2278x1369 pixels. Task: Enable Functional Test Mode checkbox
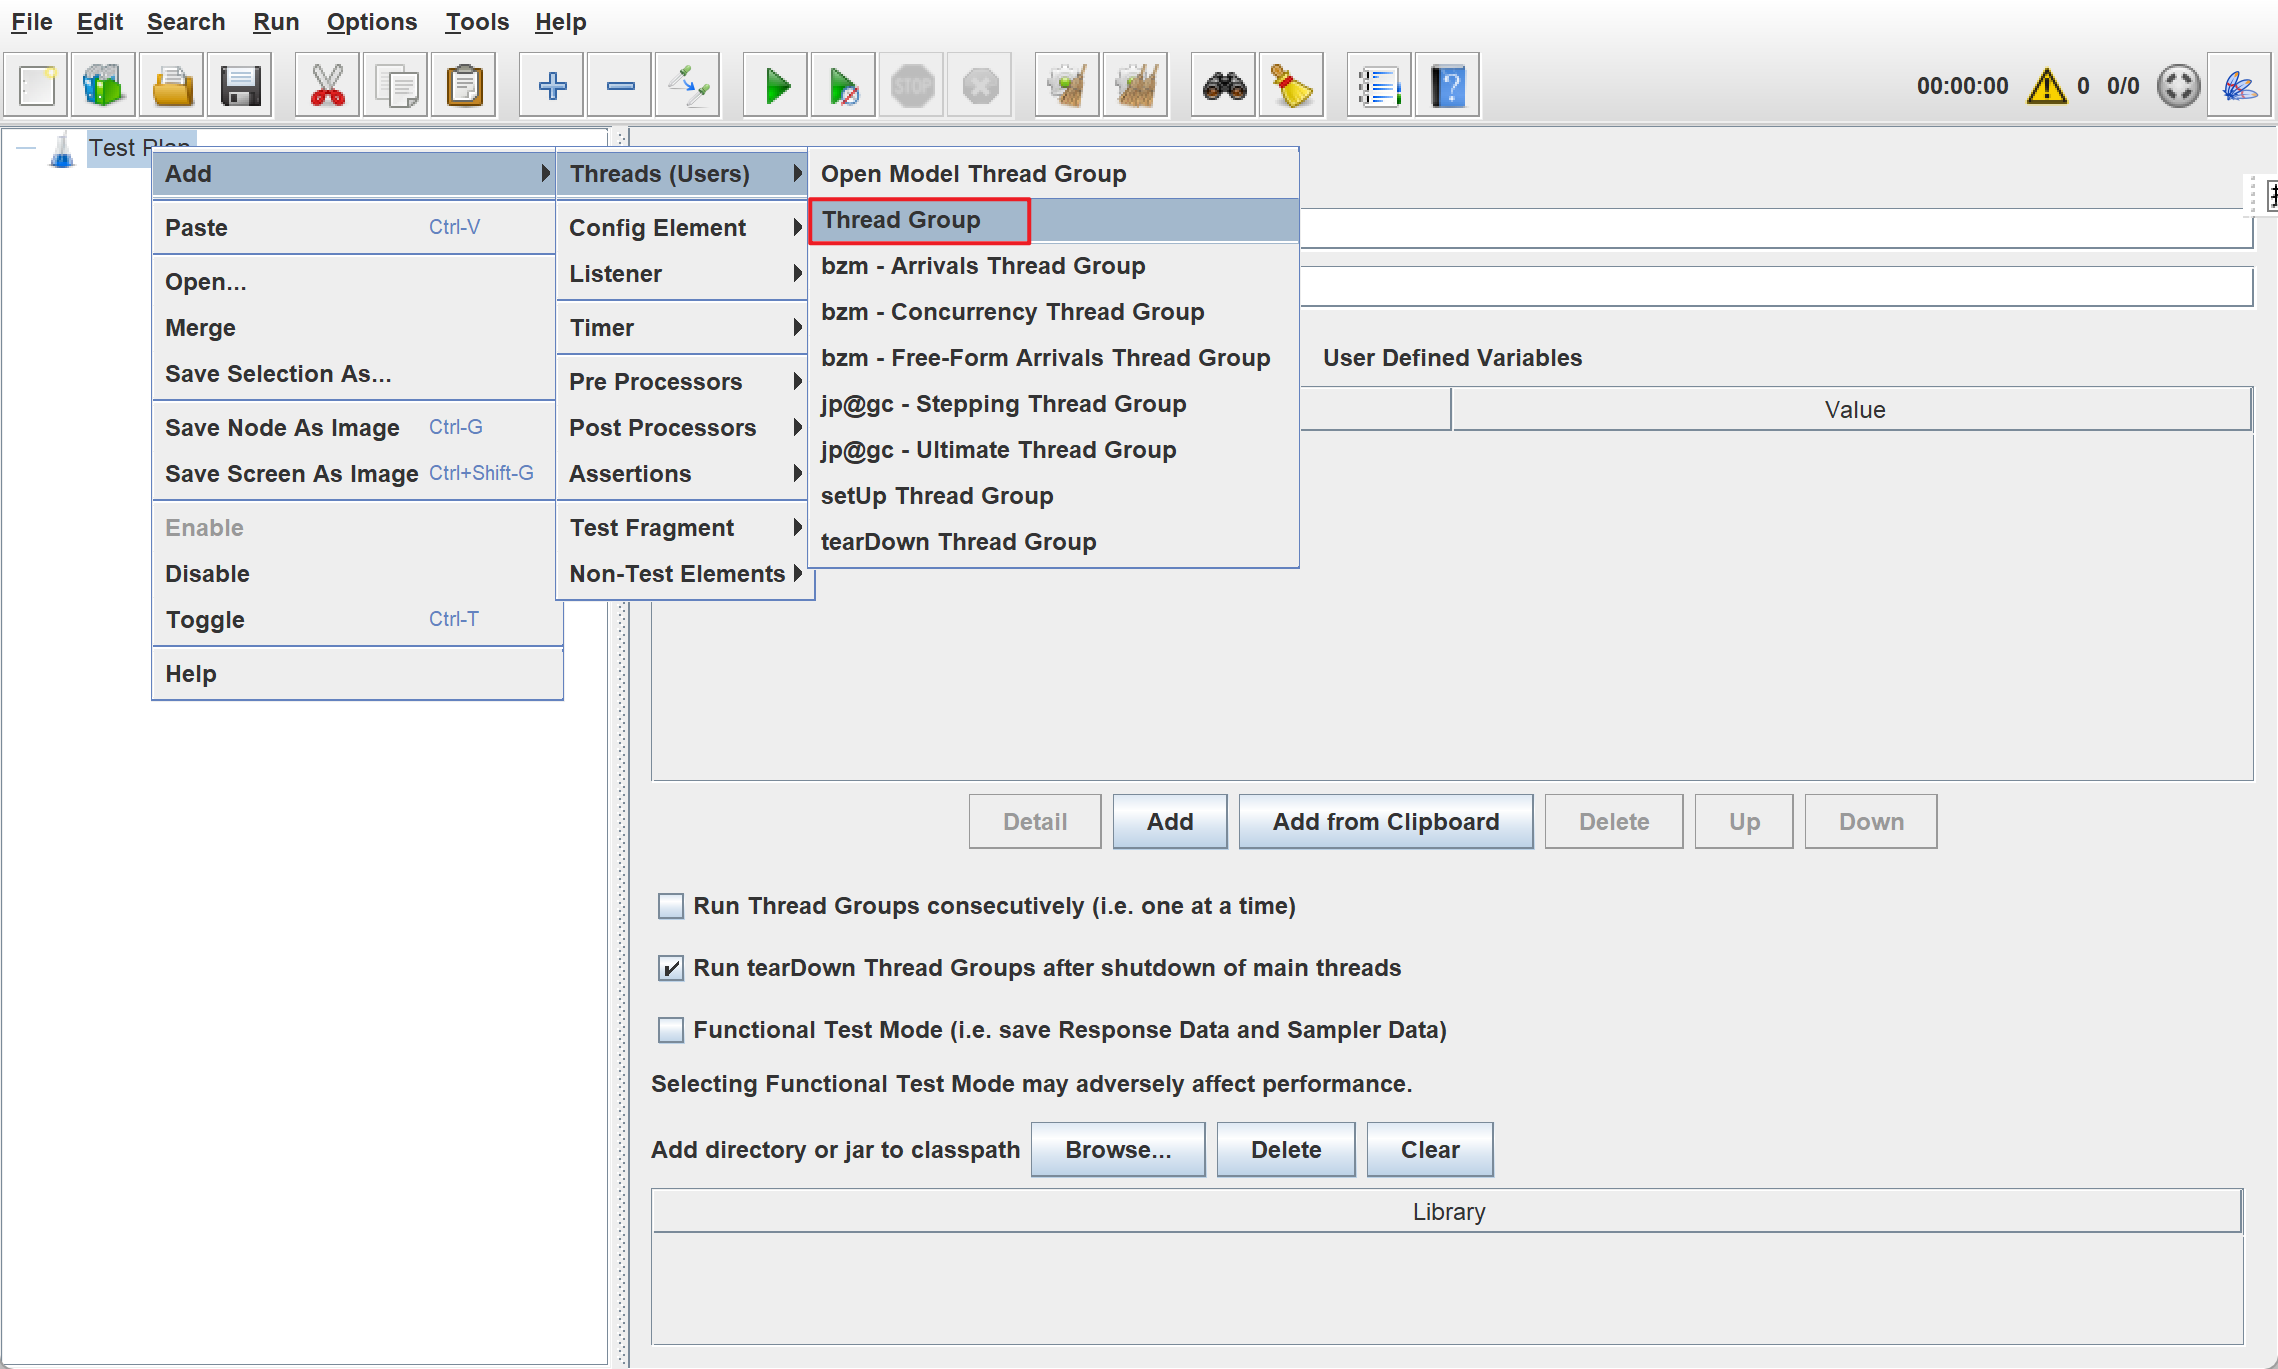671,1030
